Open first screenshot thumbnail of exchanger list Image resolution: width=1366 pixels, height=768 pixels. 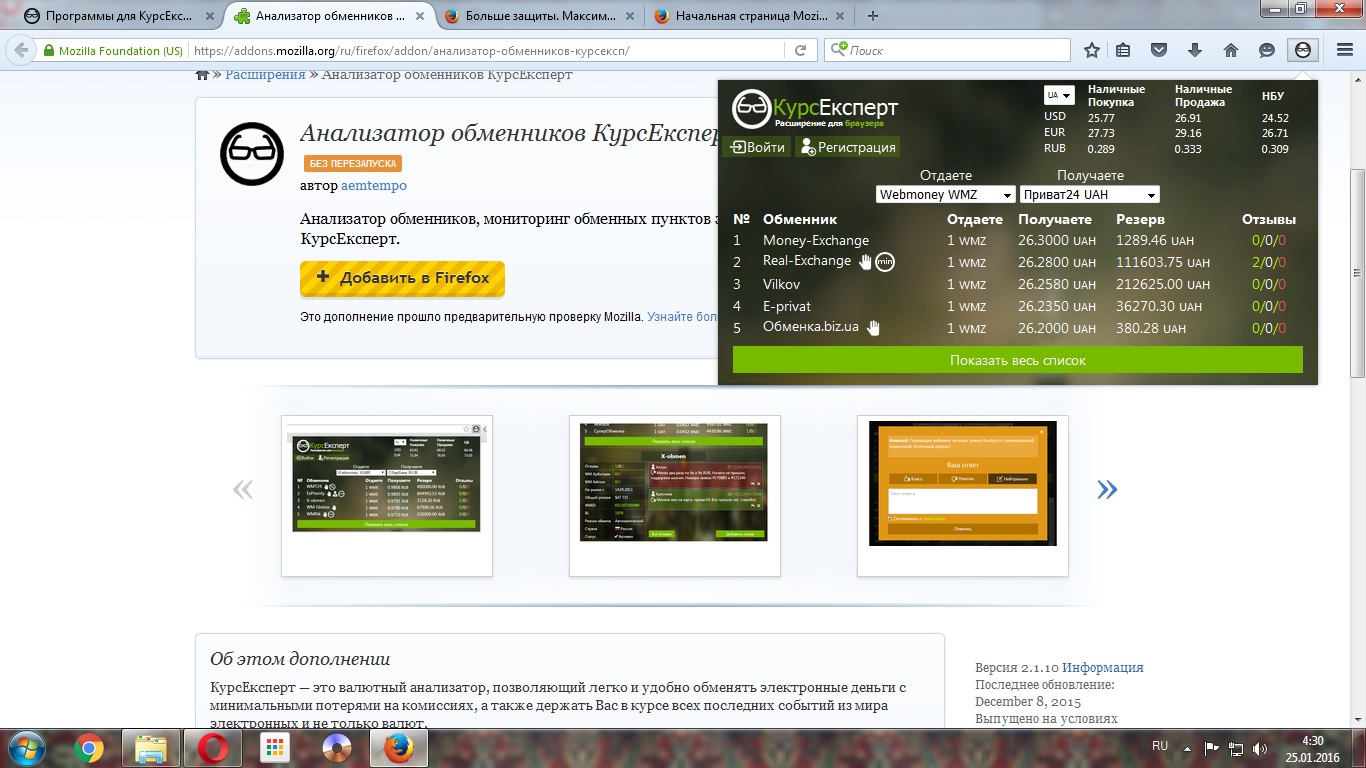tap(387, 496)
